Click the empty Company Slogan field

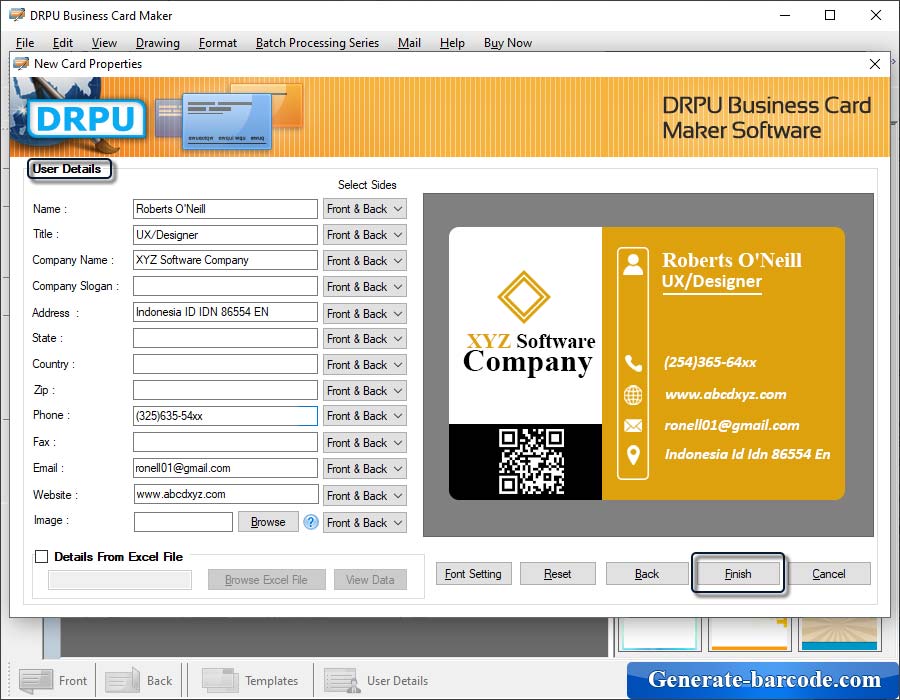225,286
